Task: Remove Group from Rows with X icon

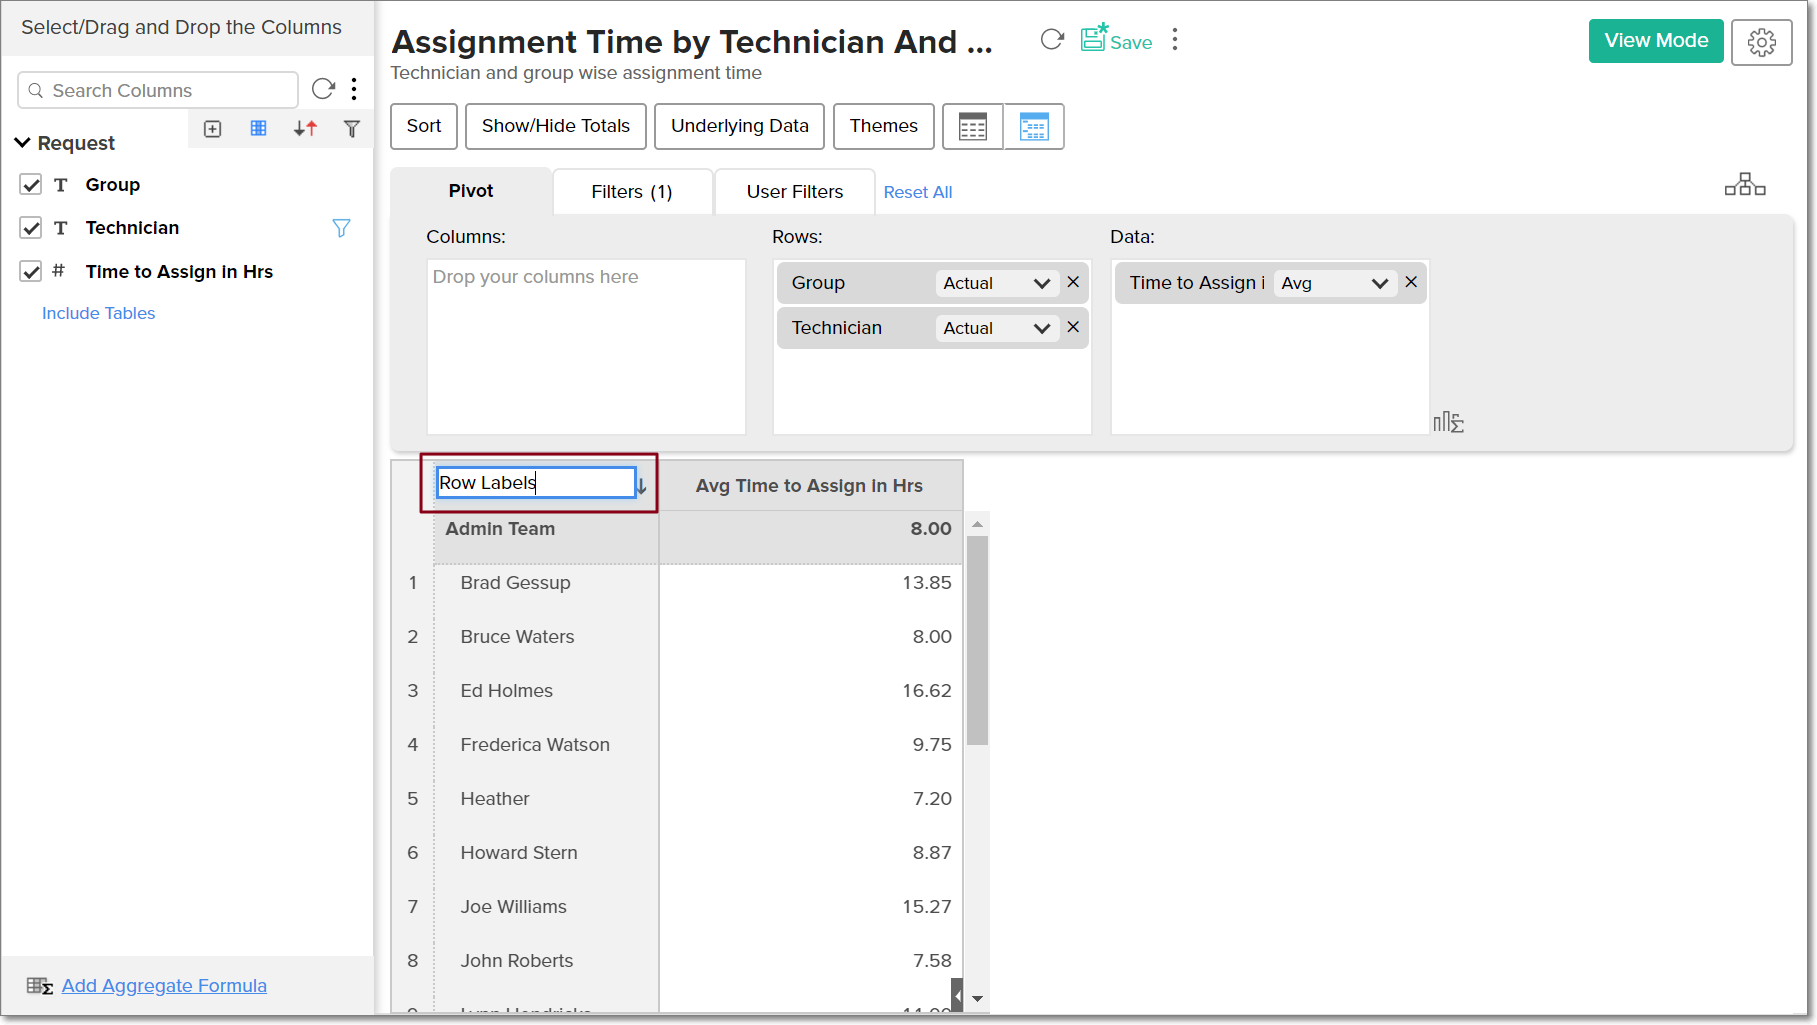Action: point(1073,283)
